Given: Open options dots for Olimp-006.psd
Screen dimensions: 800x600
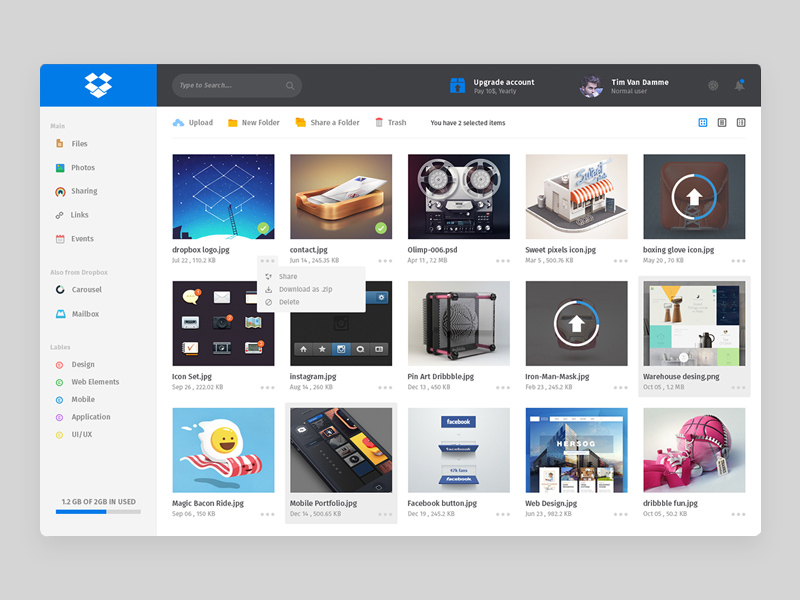Looking at the screenshot, I should (x=502, y=260).
